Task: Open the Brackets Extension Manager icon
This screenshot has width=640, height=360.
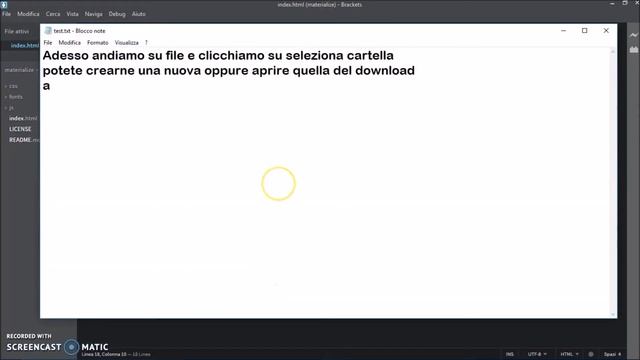Action: (633, 49)
